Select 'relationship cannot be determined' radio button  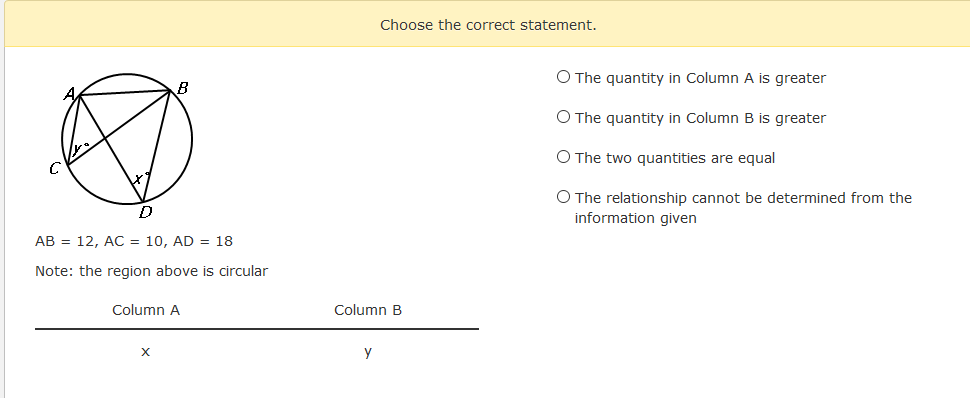coord(563,197)
